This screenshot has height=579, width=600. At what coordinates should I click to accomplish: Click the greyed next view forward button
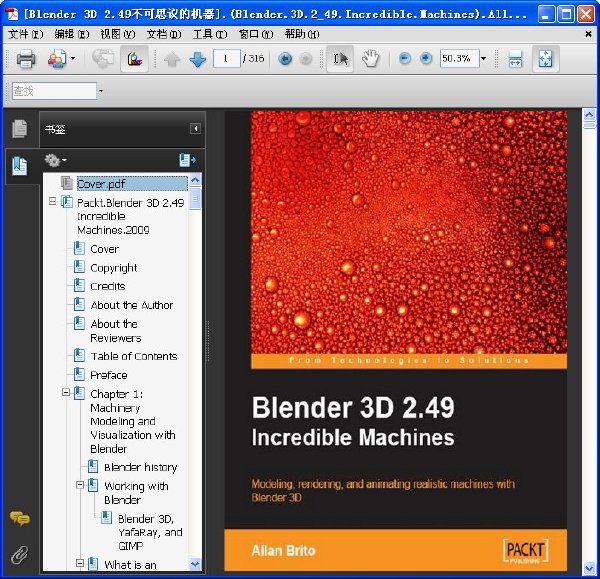[x=305, y=59]
